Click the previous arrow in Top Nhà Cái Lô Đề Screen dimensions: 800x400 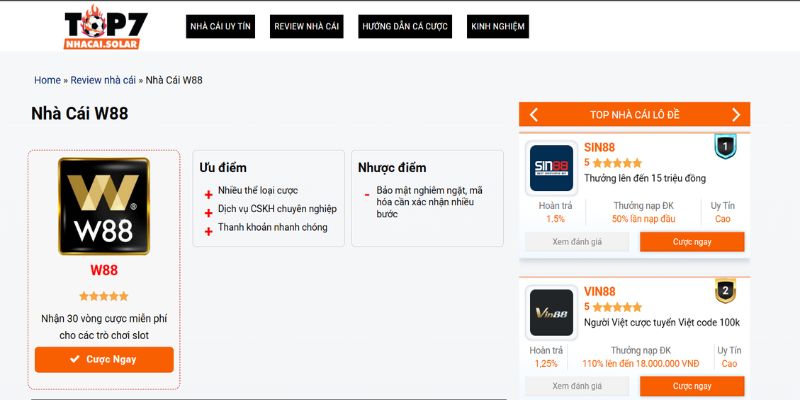pyautogui.click(x=534, y=115)
